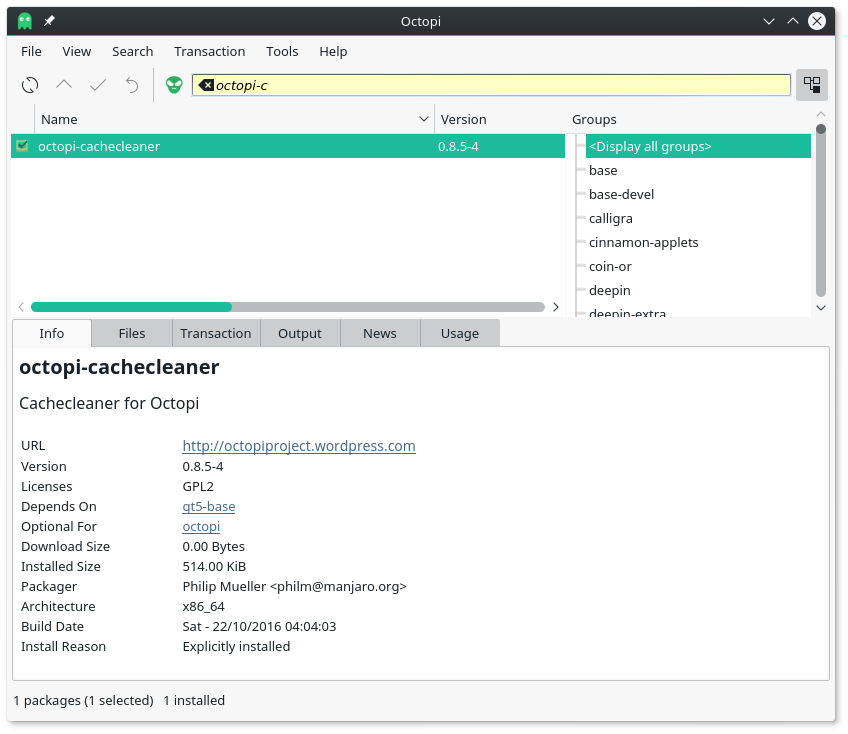
Task: Minimize the Octopi window
Action: [768, 21]
